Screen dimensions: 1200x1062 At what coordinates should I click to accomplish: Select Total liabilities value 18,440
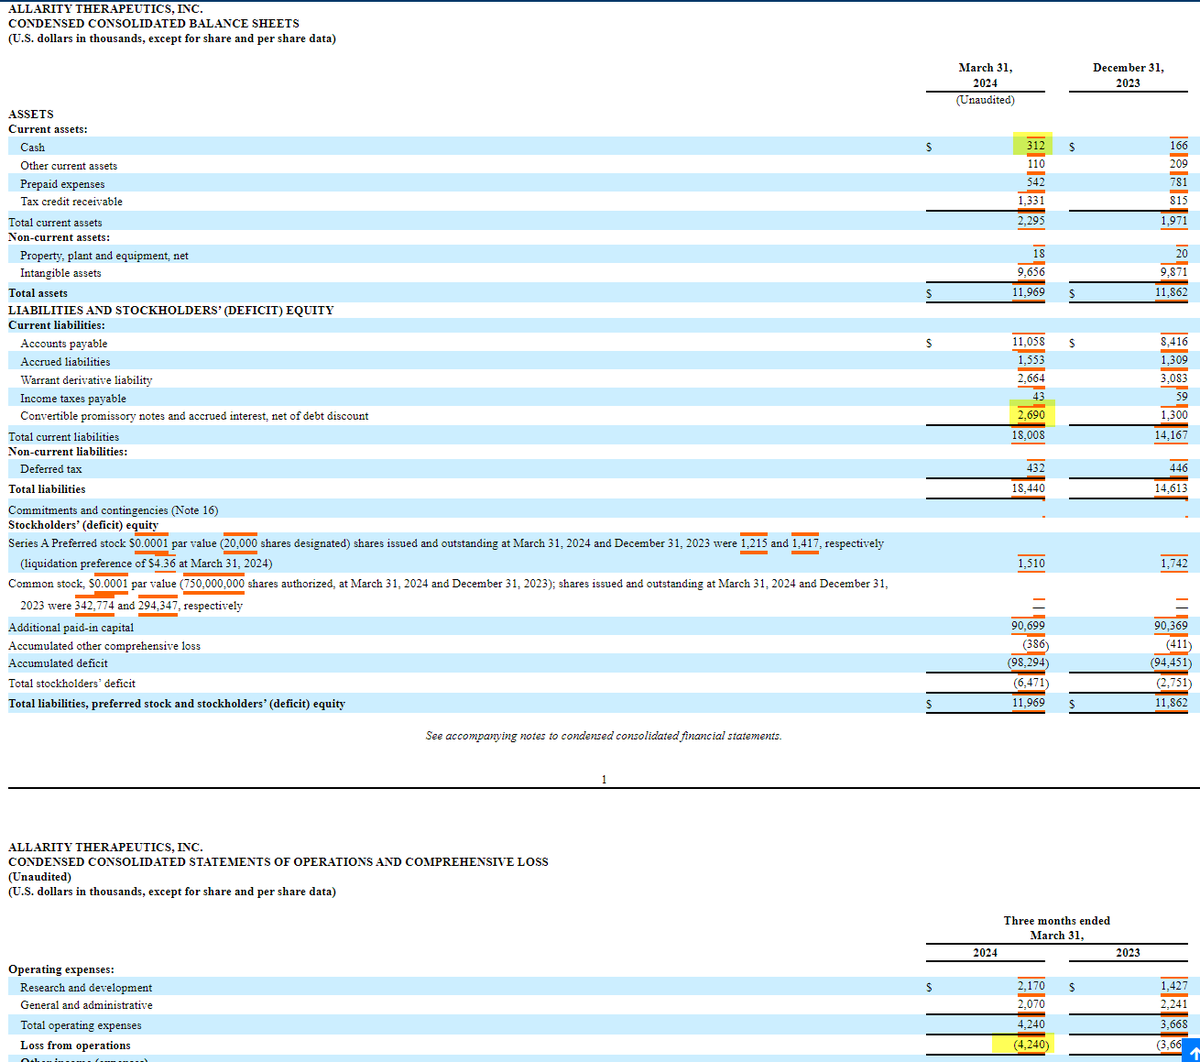tap(1028, 489)
